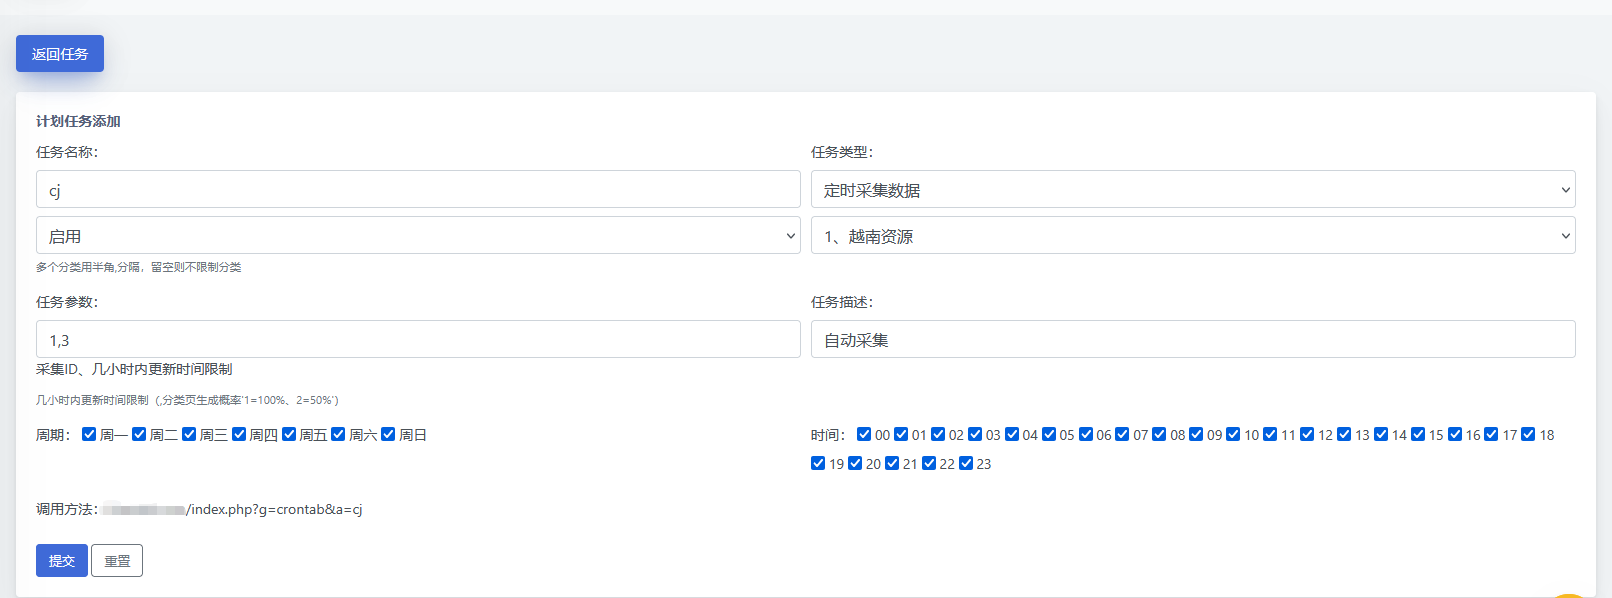Toggle the hour 19 checkbox

tap(818, 463)
